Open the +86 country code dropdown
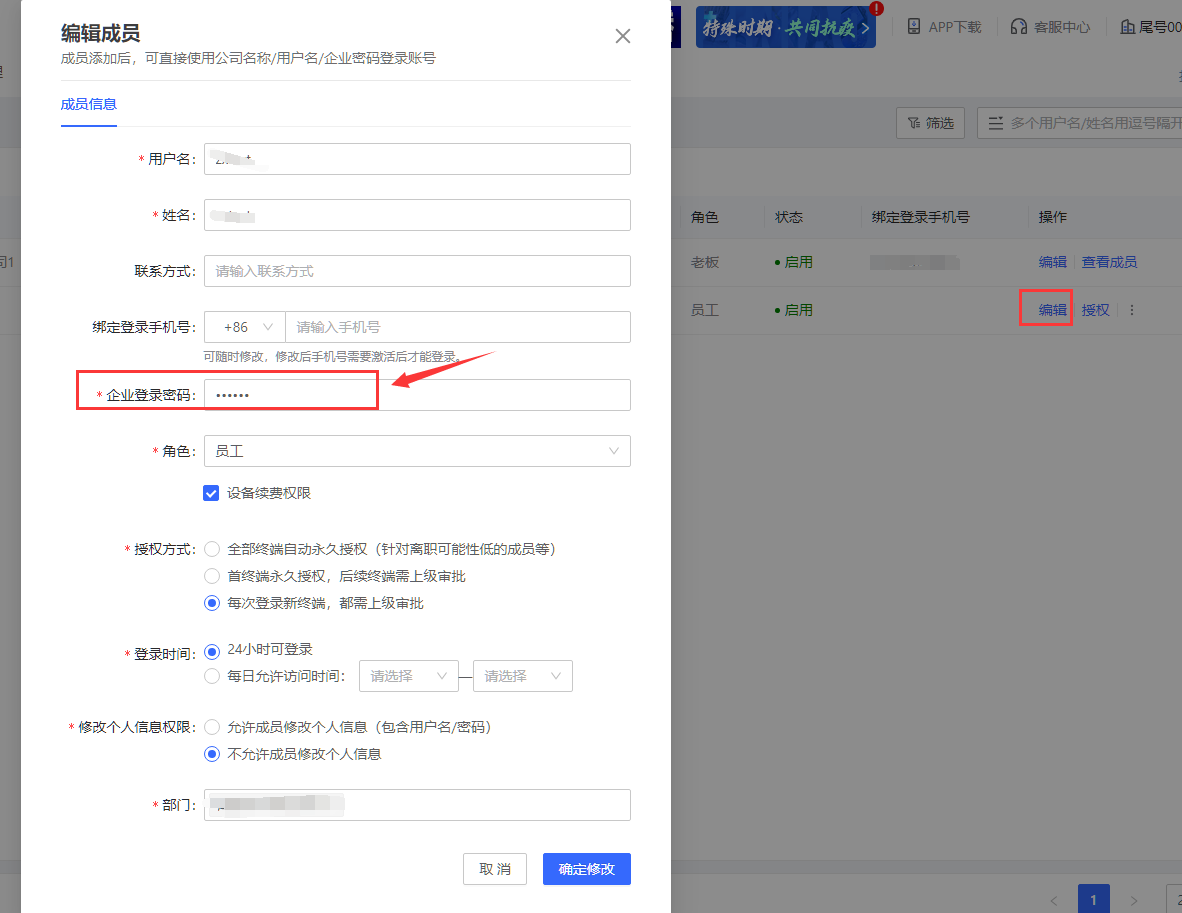This screenshot has width=1182, height=913. (x=243, y=327)
